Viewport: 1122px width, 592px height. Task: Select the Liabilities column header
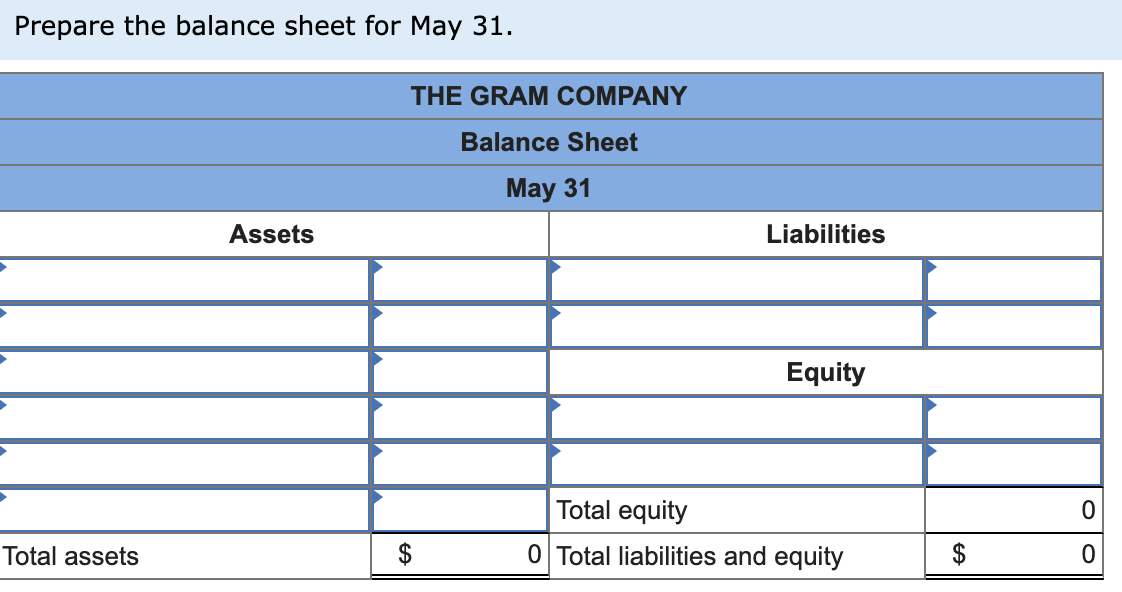click(826, 234)
